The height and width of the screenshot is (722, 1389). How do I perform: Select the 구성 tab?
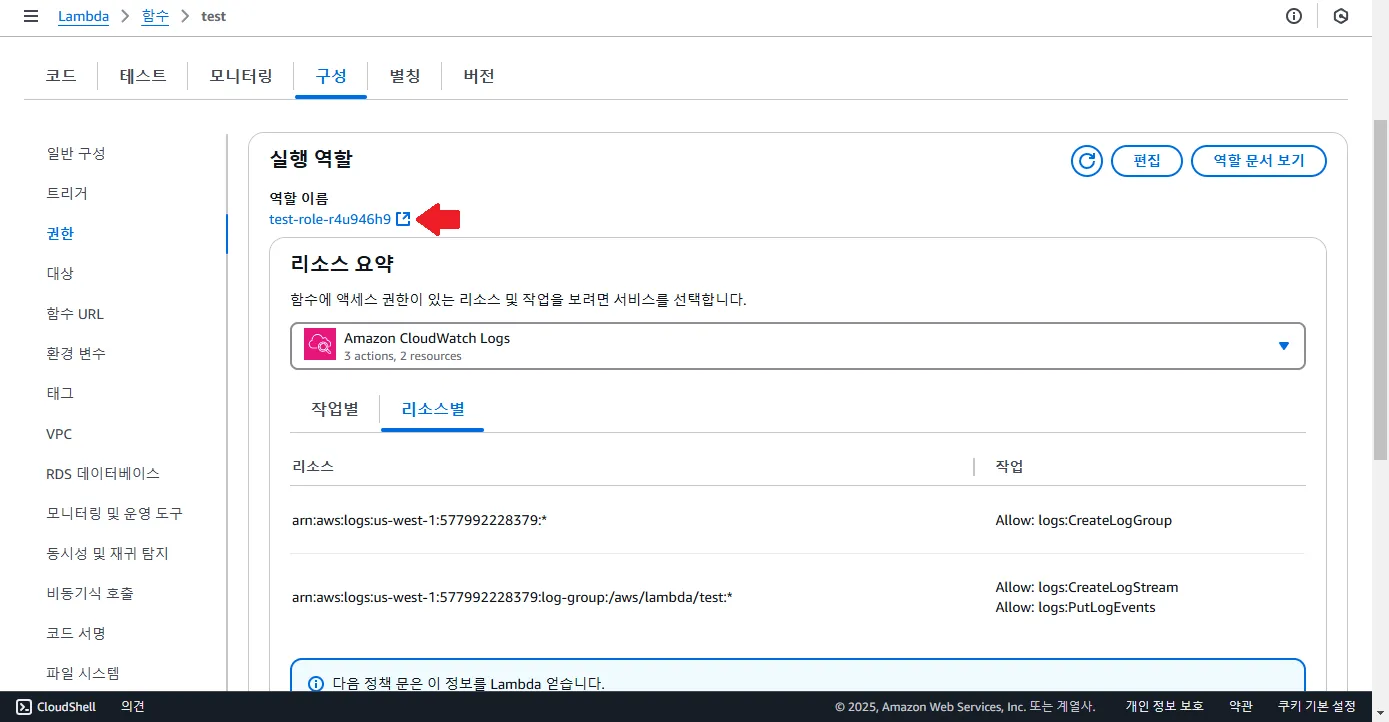(331, 76)
